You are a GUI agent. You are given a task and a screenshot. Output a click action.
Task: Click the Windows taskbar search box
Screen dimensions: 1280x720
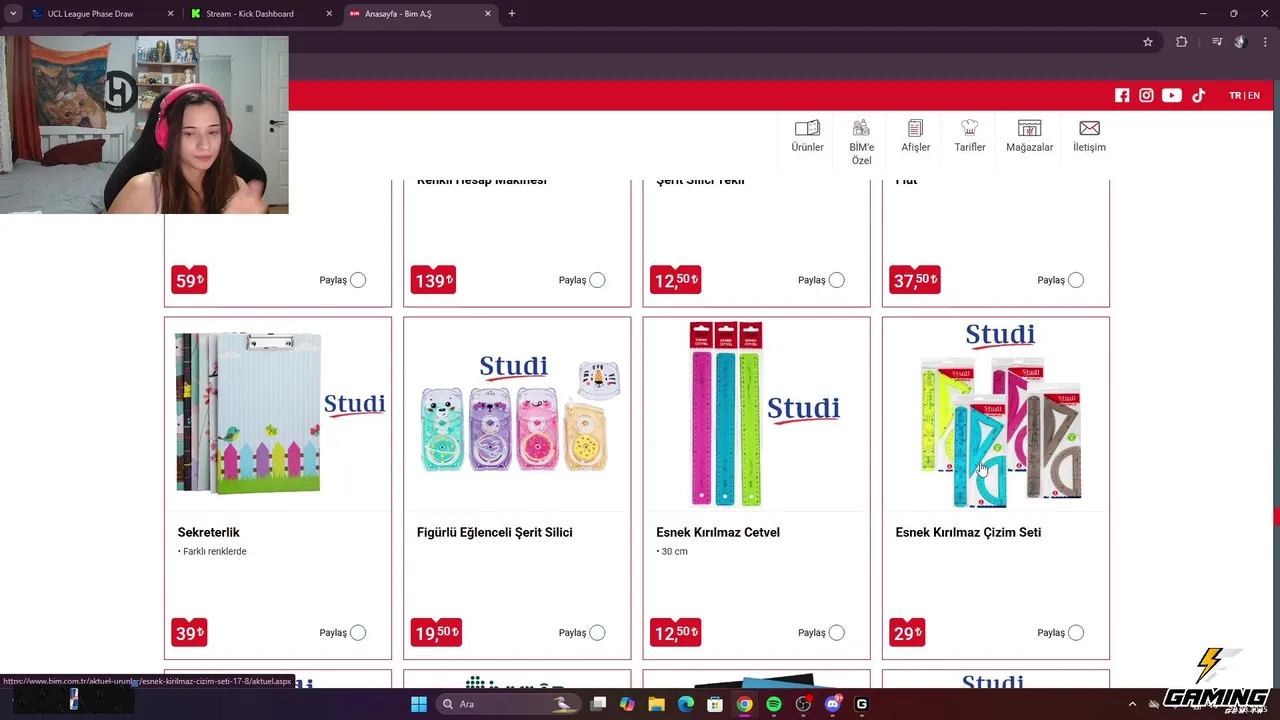(x=508, y=704)
